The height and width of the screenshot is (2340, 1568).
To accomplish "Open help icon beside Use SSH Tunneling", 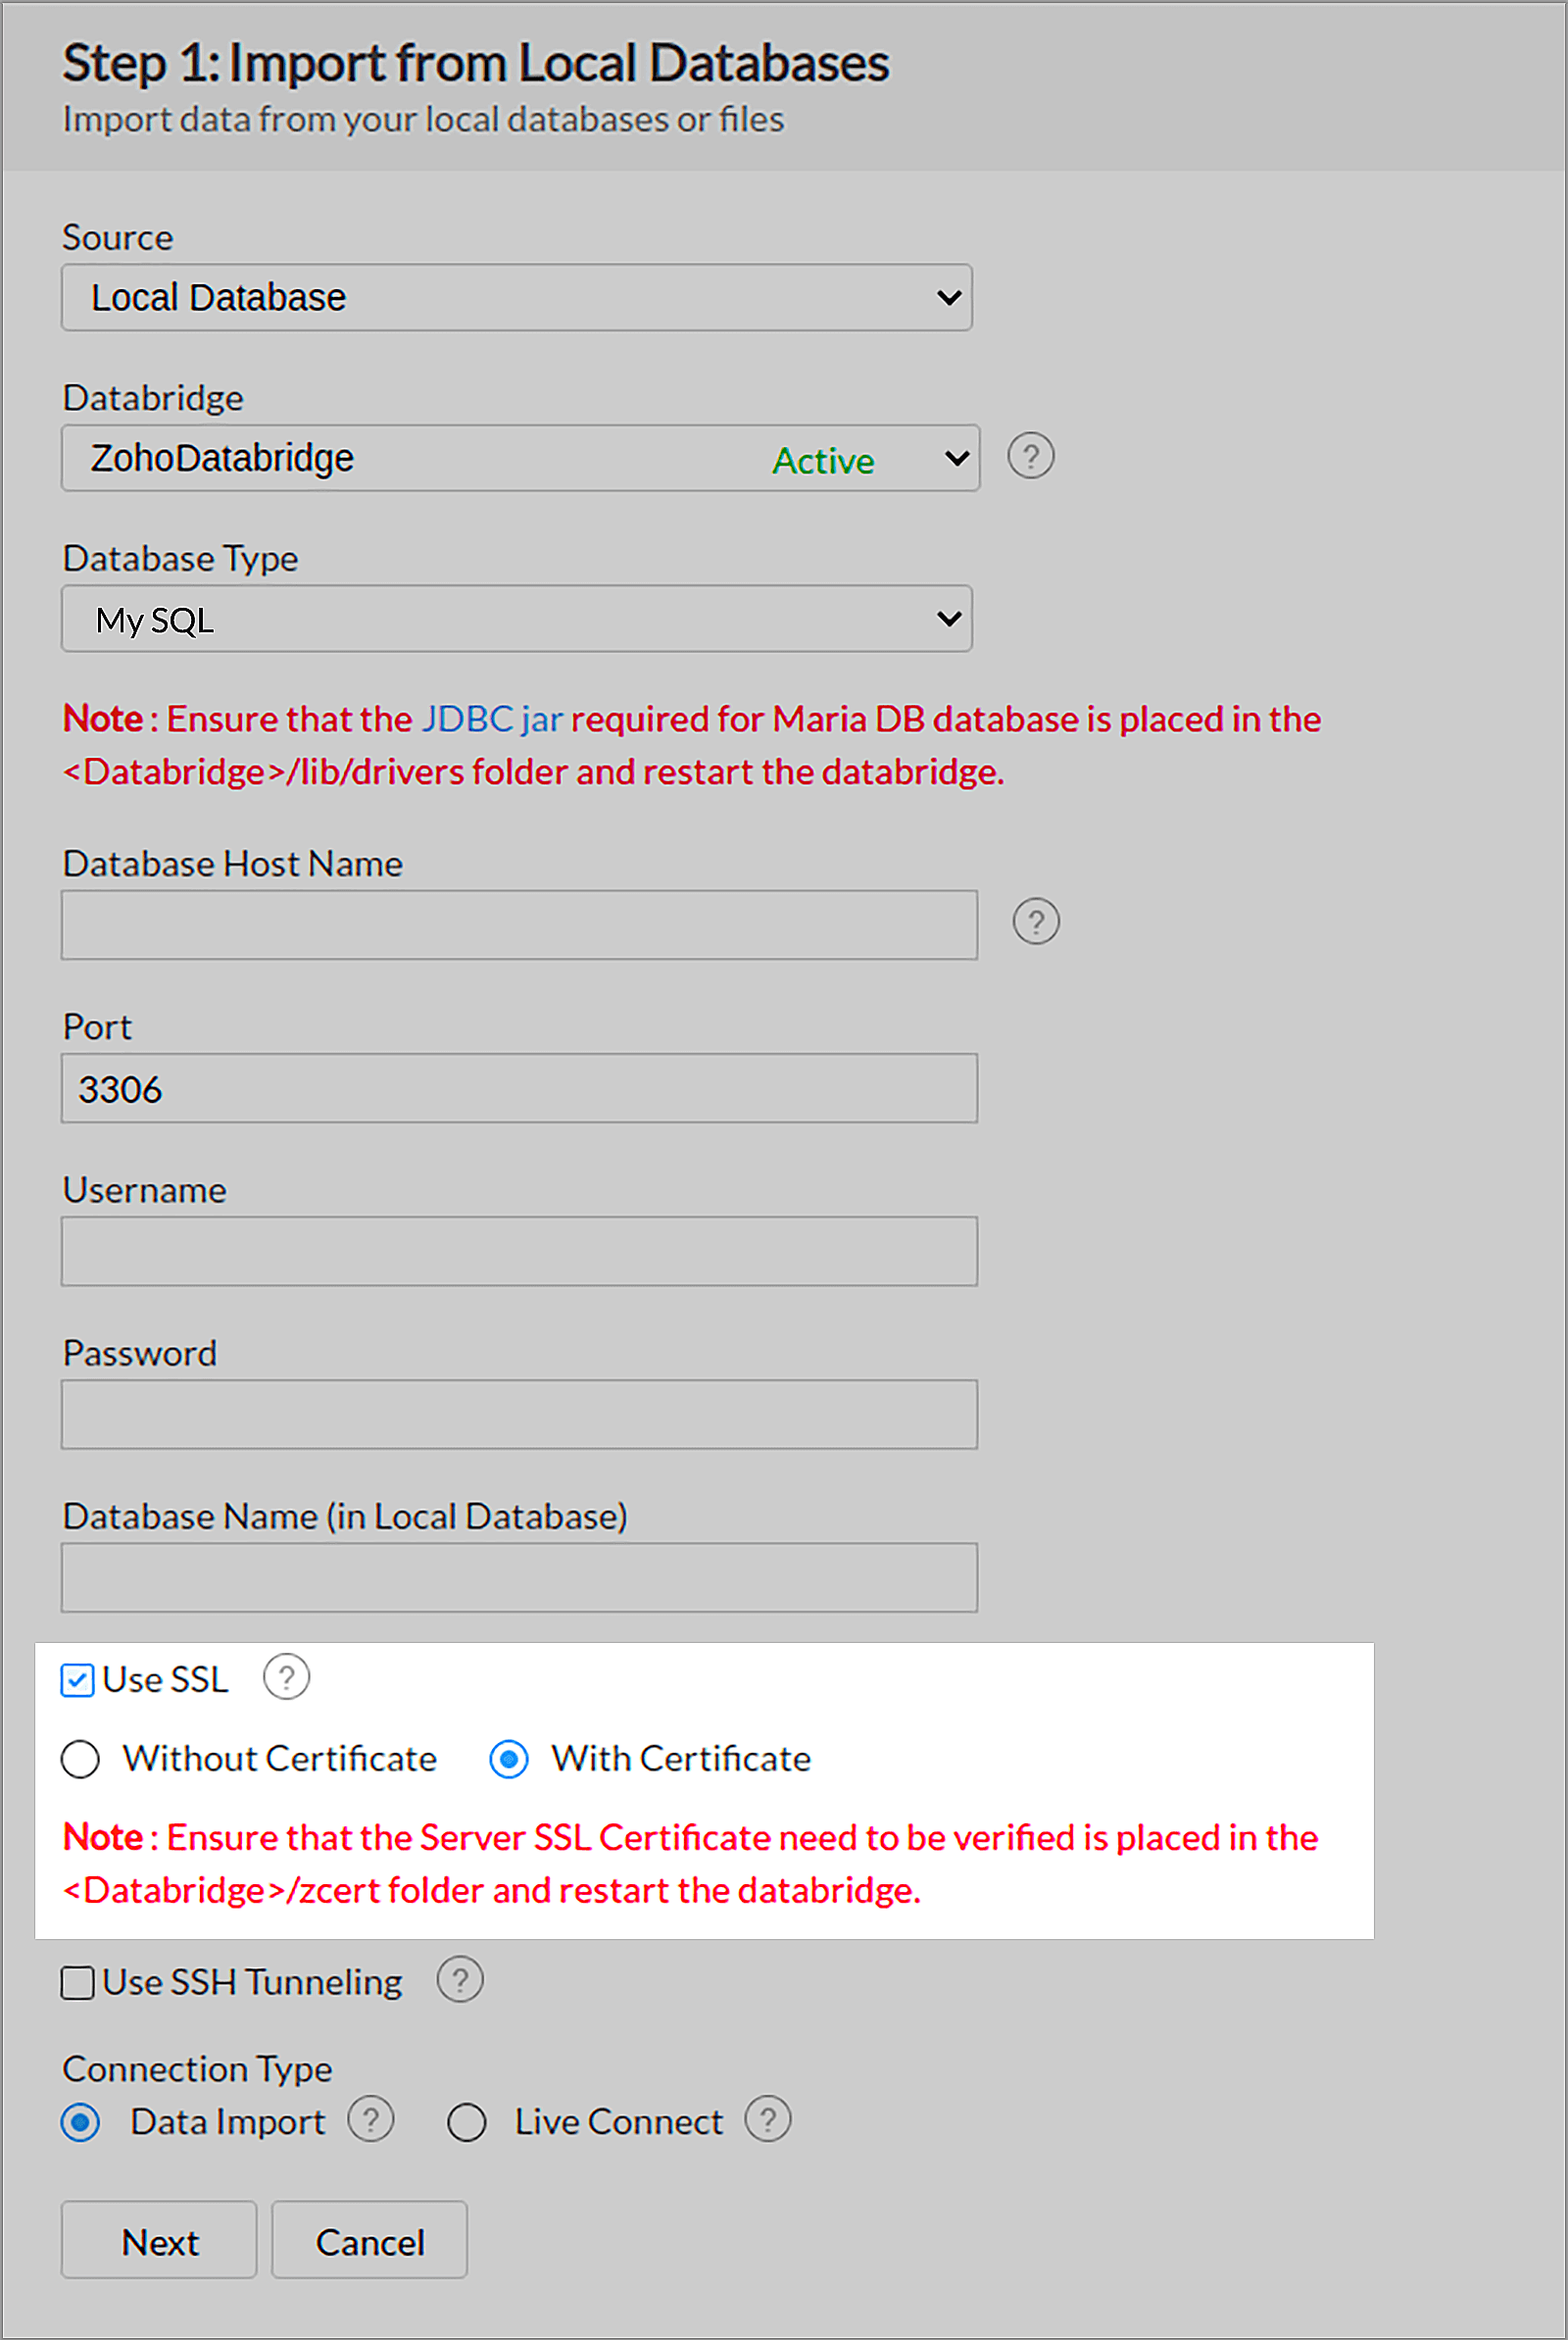I will click(x=460, y=1979).
